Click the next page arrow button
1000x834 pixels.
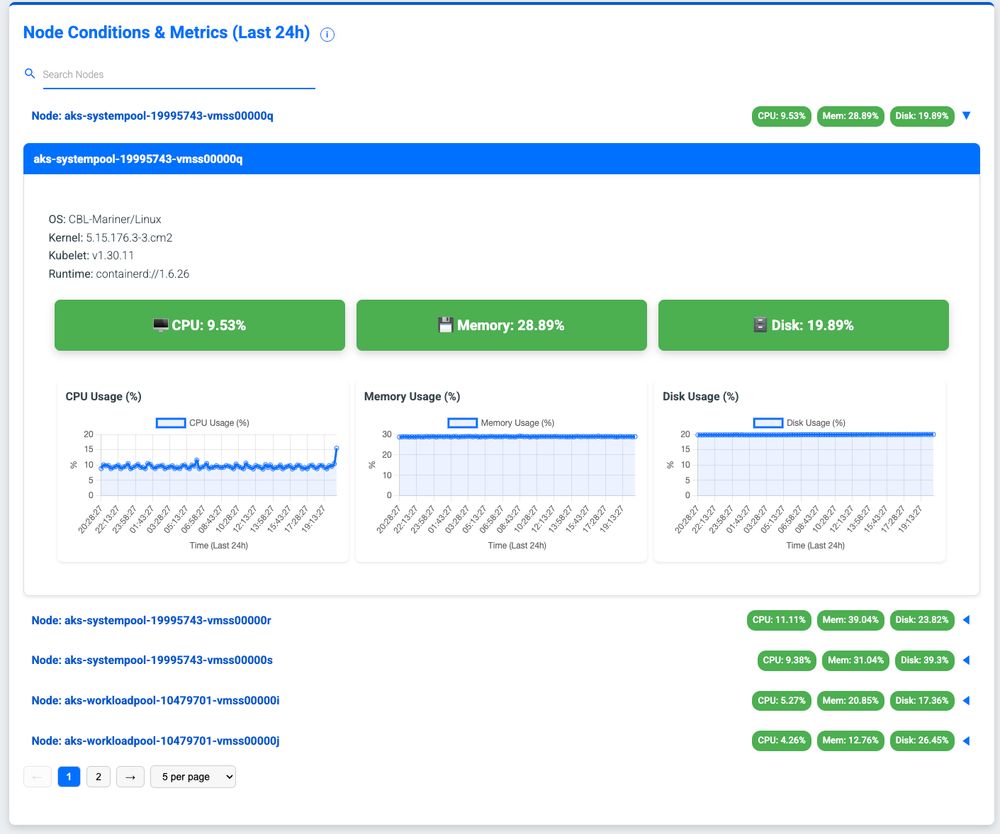click(130, 777)
